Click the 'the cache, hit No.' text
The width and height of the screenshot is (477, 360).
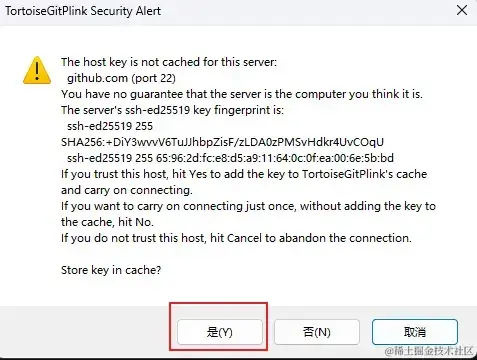(x=107, y=222)
